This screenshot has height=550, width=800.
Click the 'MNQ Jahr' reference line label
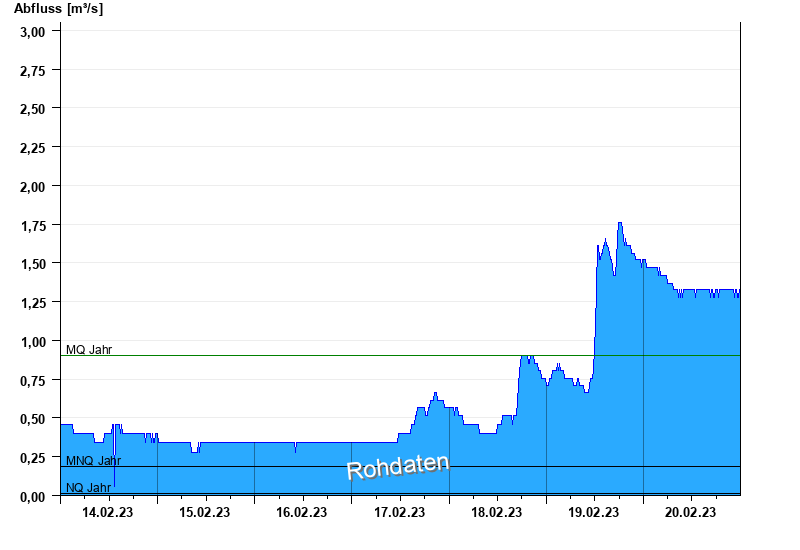[93, 461]
